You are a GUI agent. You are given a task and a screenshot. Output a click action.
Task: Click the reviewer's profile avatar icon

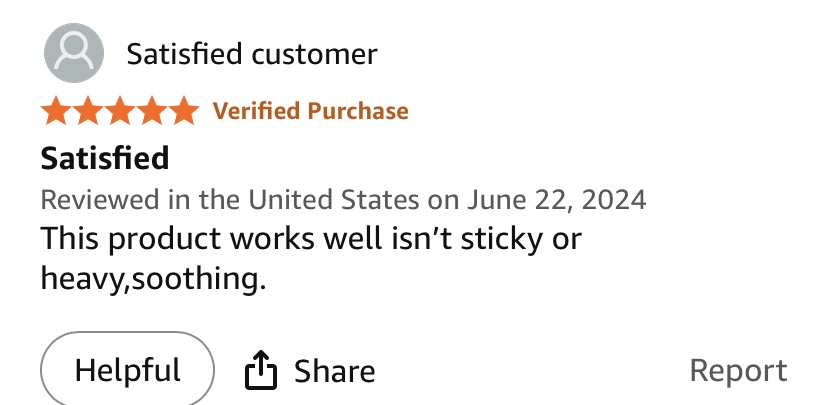click(x=74, y=53)
